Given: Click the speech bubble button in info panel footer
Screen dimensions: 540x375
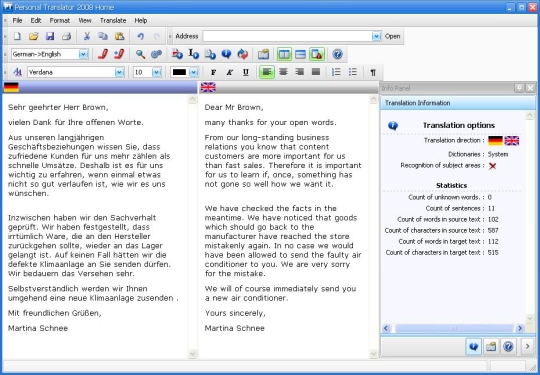Looking at the screenshot, I should tap(474, 346).
